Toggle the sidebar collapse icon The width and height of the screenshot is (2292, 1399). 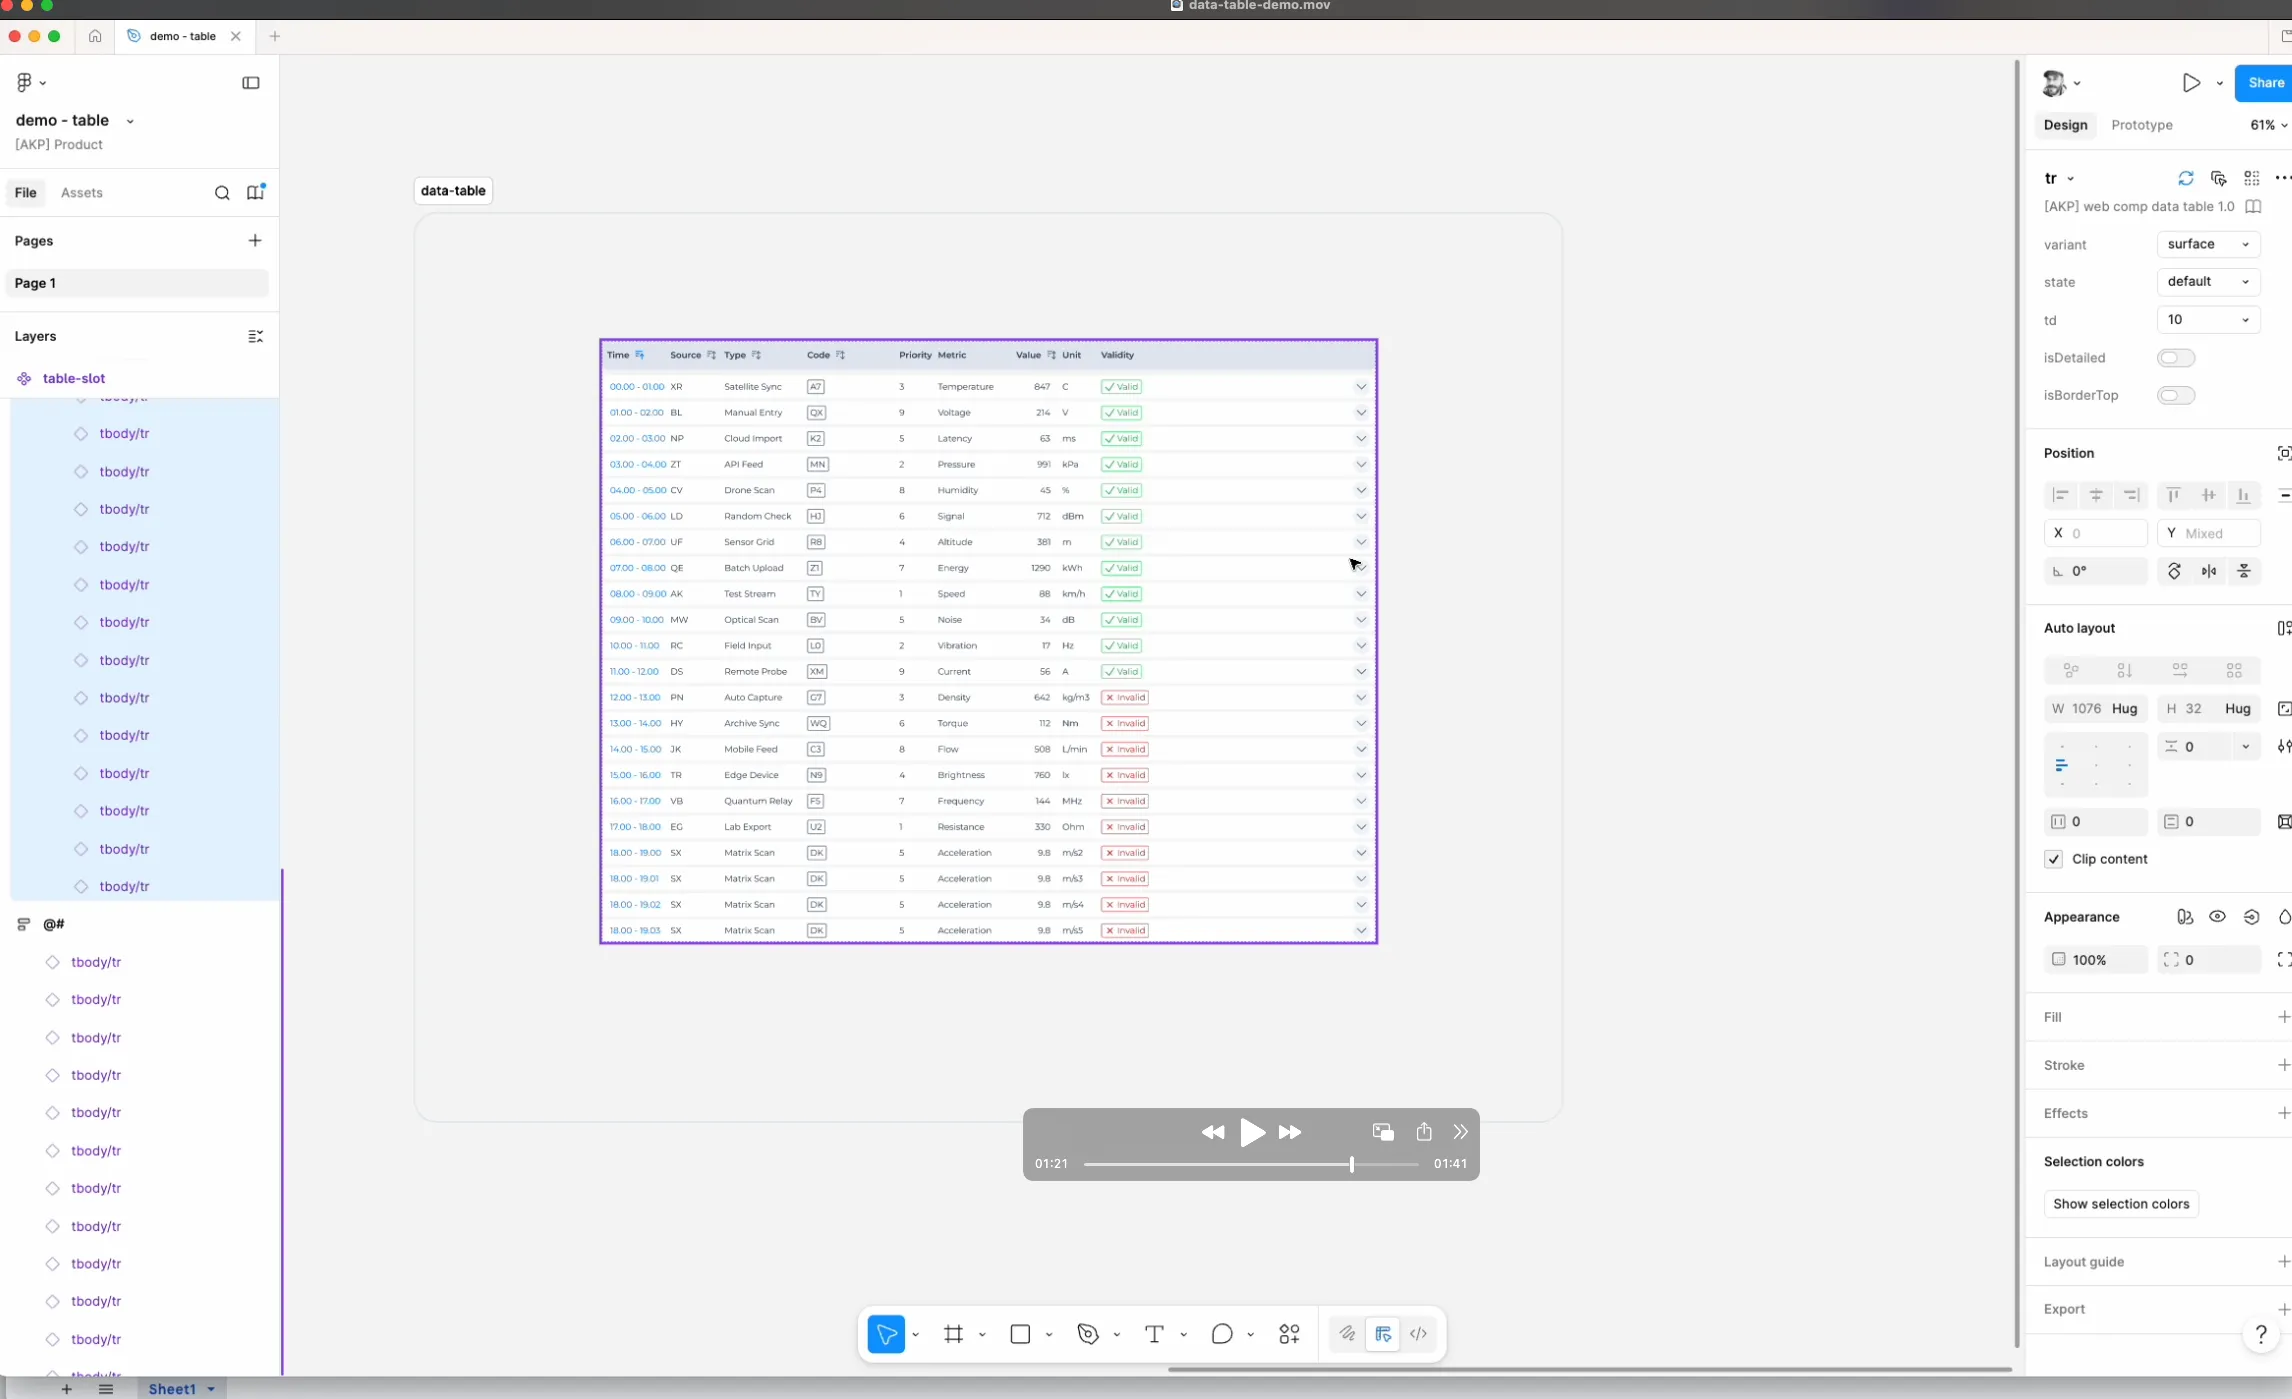pos(251,83)
